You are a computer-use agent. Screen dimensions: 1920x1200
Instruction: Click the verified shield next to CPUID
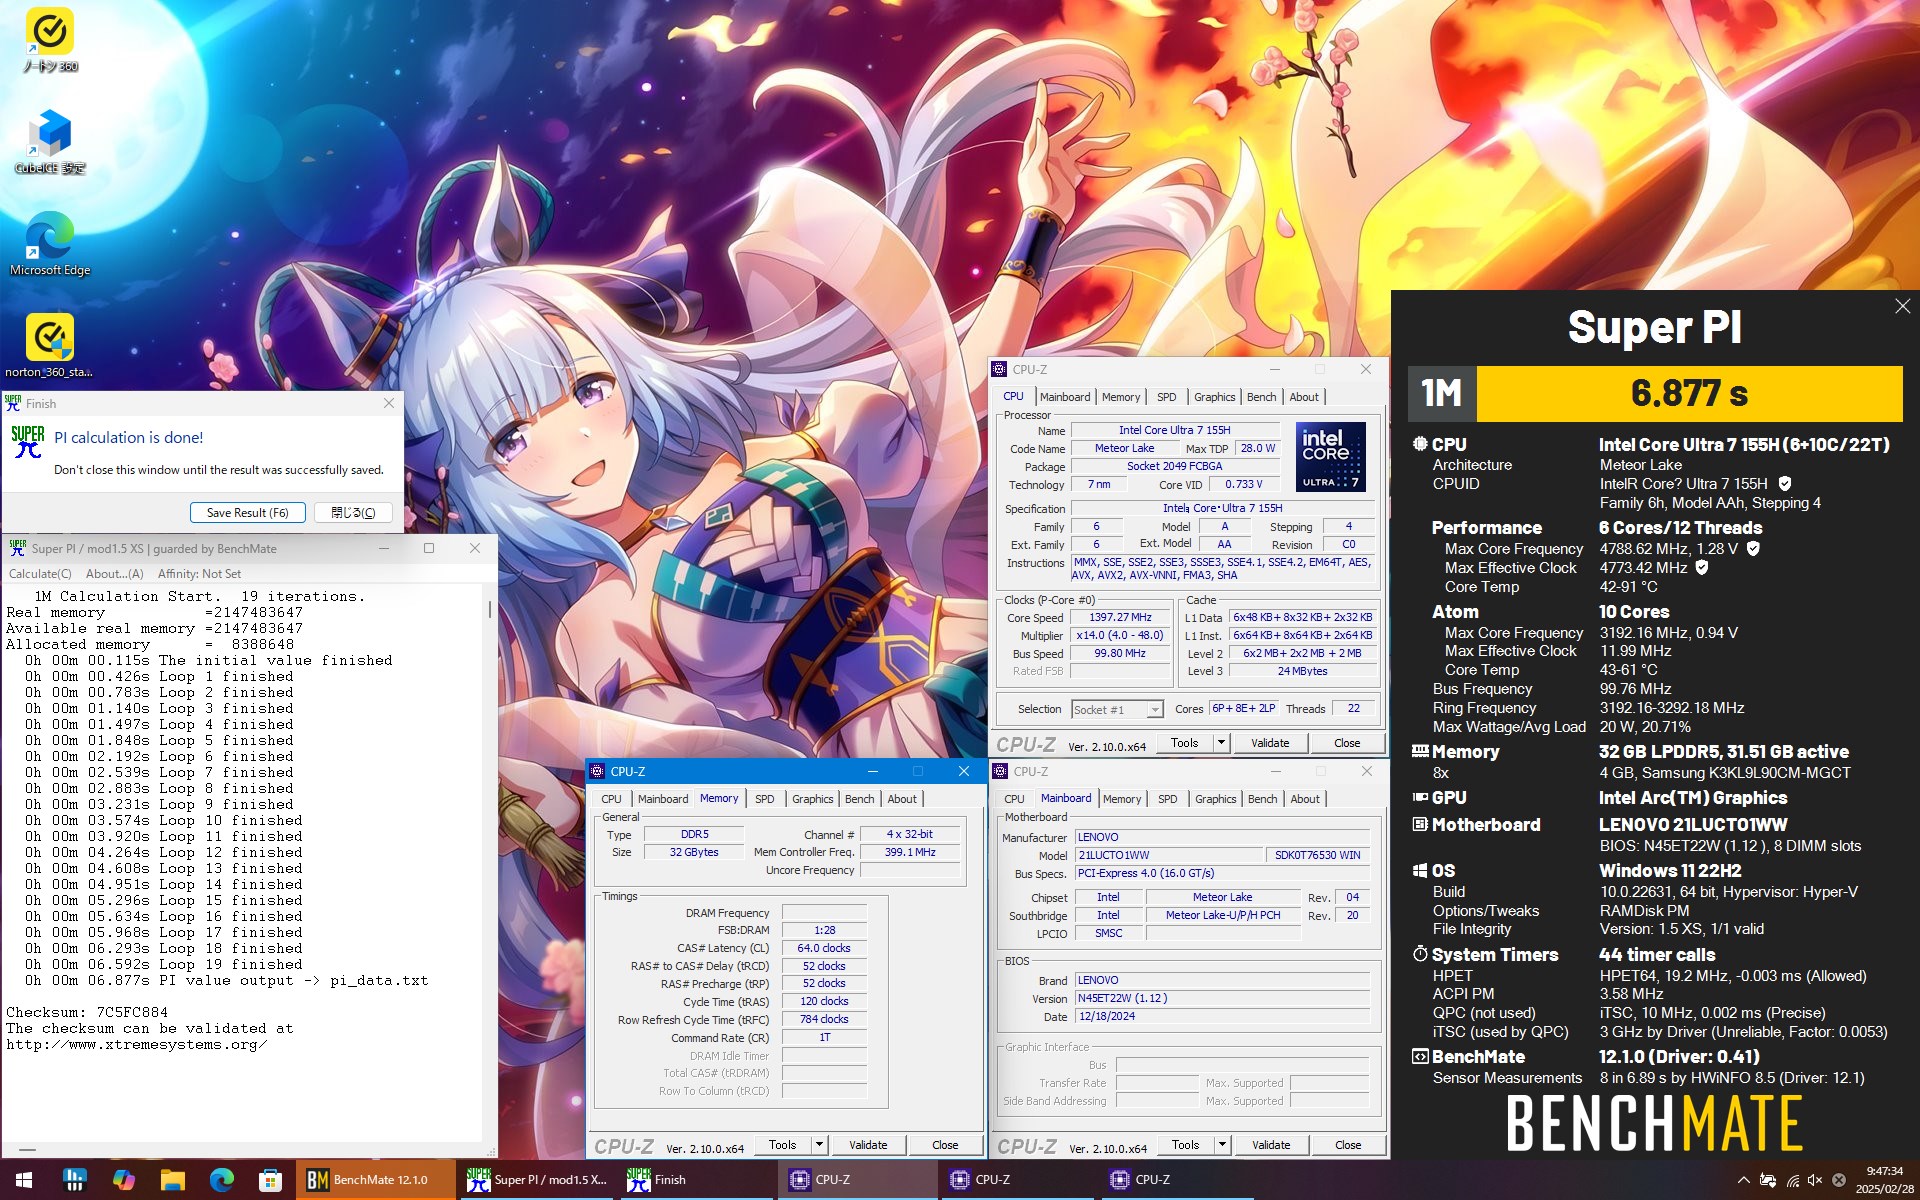1785,484
